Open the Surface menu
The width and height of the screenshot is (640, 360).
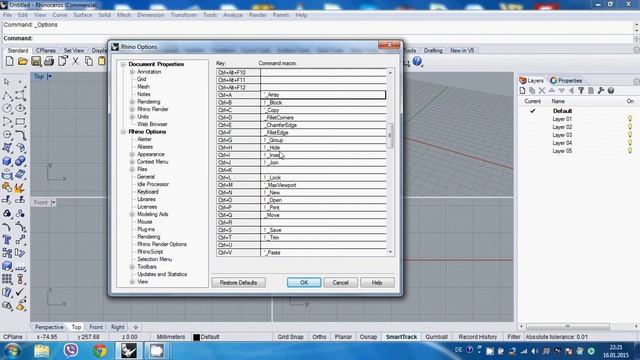pyautogui.click(x=82, y=15)
